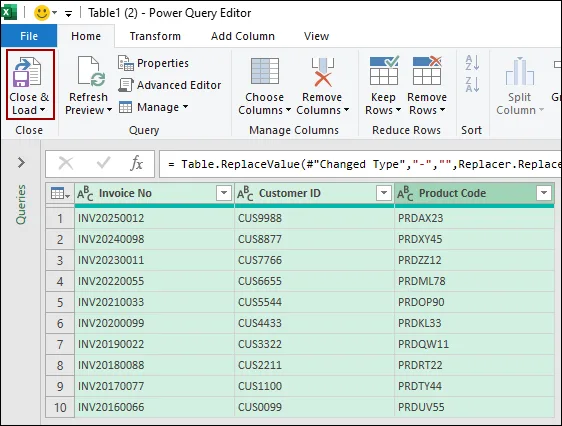Cancel the formula edit with X
Screen dimensions: 562x426
coord(66,164)
